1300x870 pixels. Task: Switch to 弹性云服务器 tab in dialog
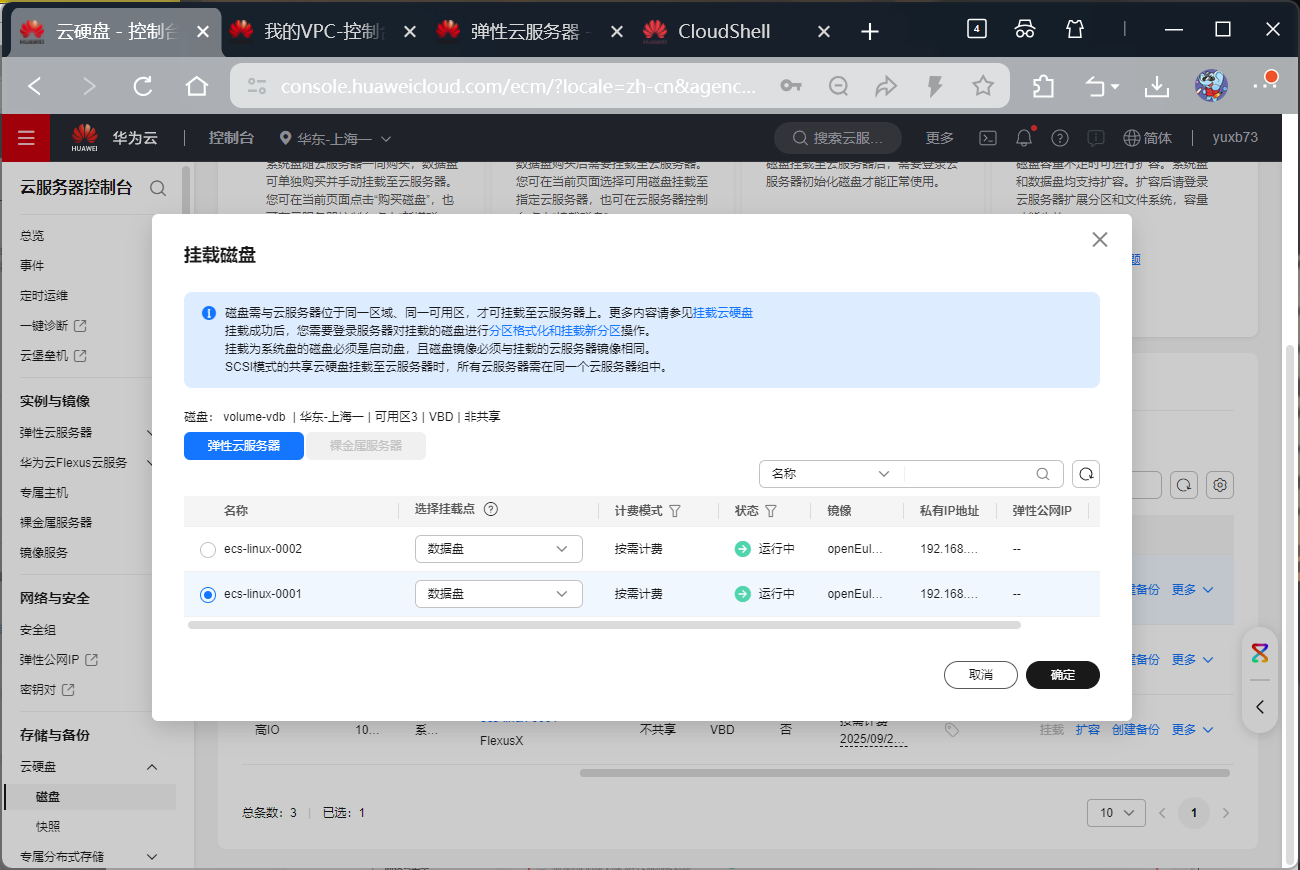click(244, 446)
